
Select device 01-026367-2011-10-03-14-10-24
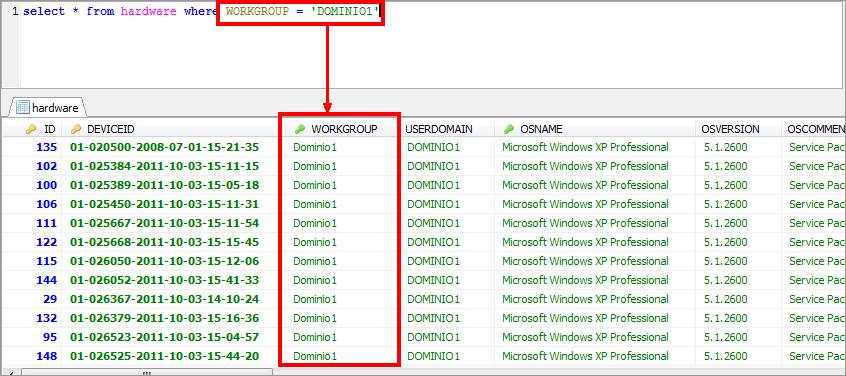[x=165, y=299]
